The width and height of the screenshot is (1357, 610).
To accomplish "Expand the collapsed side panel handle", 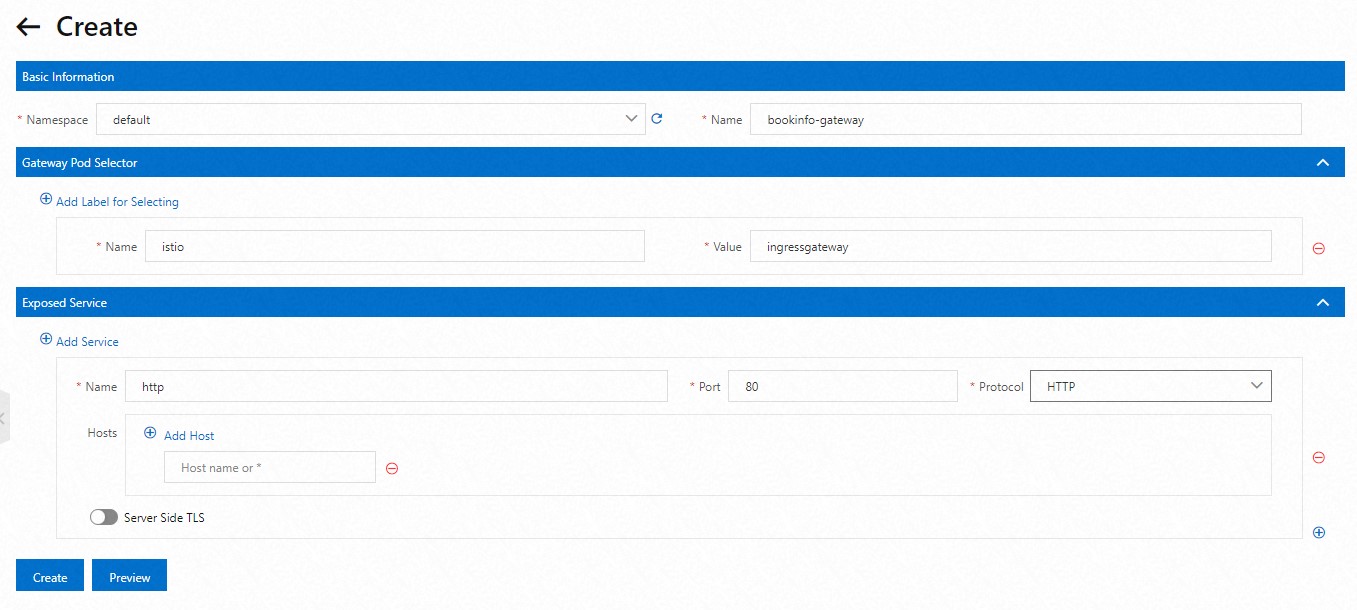I will 4,418.
